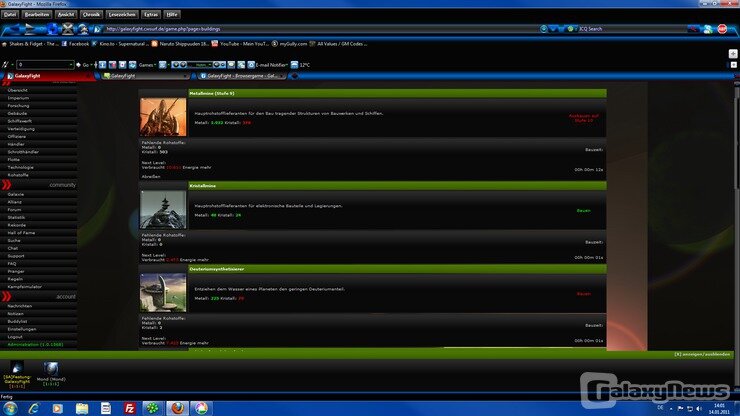Image resolution: width=740 pixels, height=416 pixels.
Task: Click Abreißen under Metallmine
Action: click(151, 177)
